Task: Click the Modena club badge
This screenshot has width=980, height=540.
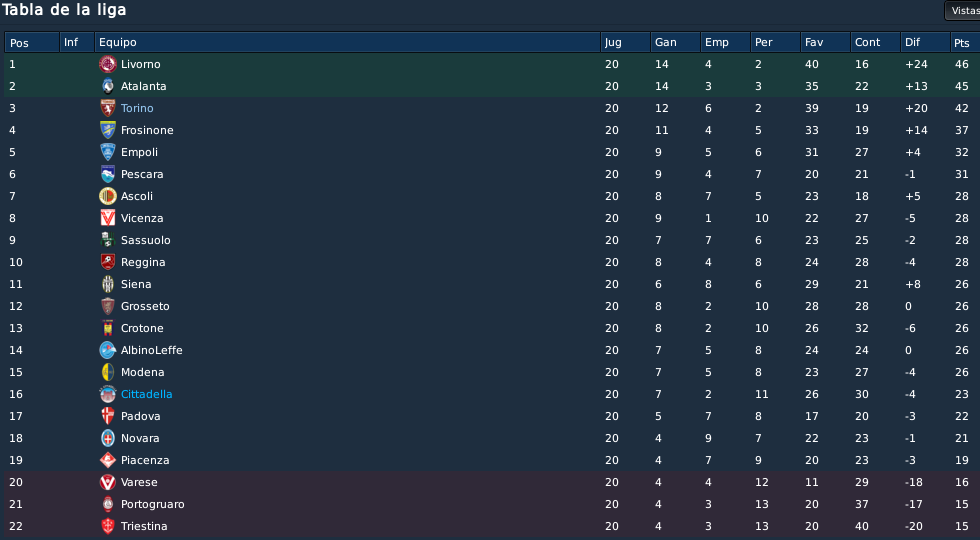Action: tap(108, 372)
